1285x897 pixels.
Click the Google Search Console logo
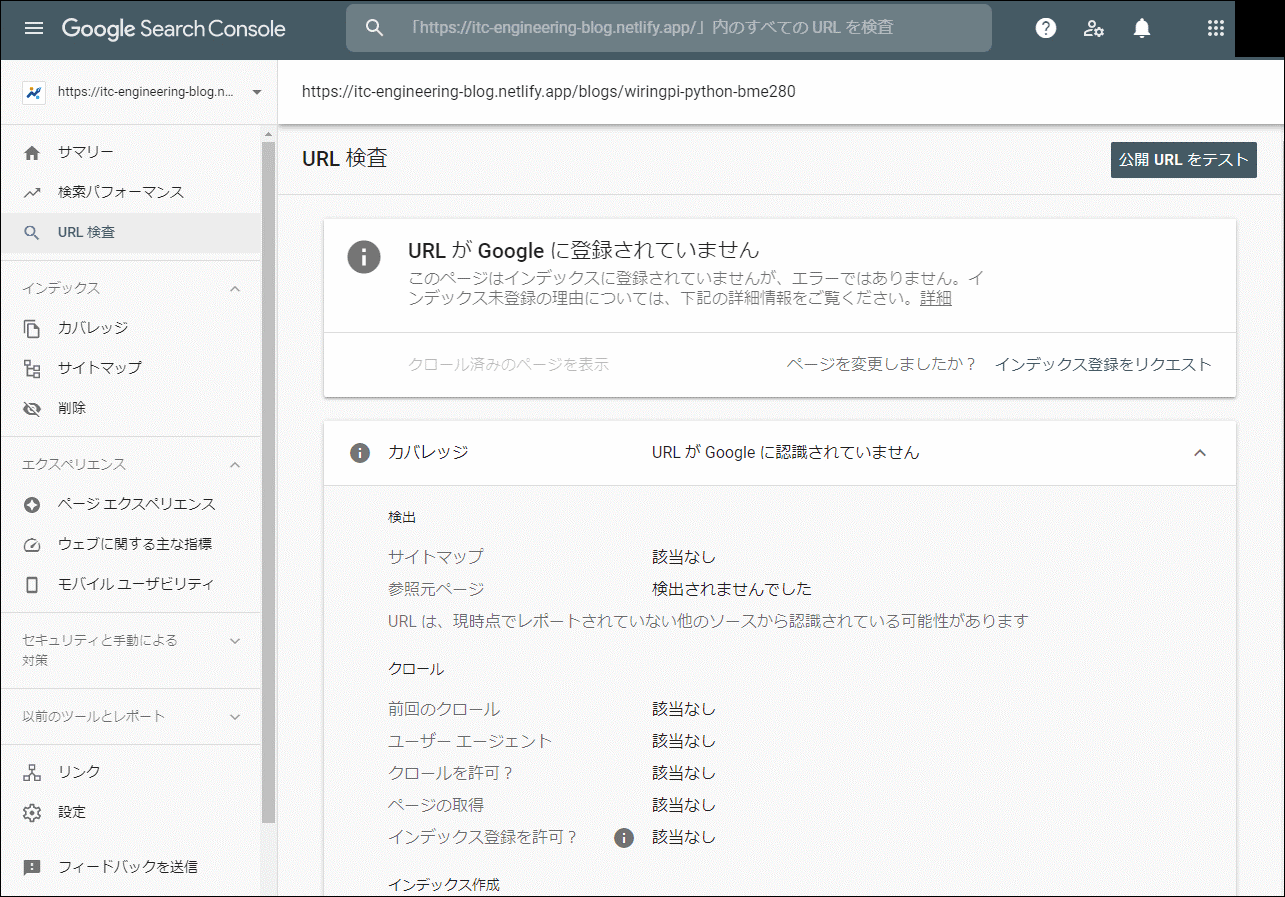pyautogui.click(x=174, y=29)
